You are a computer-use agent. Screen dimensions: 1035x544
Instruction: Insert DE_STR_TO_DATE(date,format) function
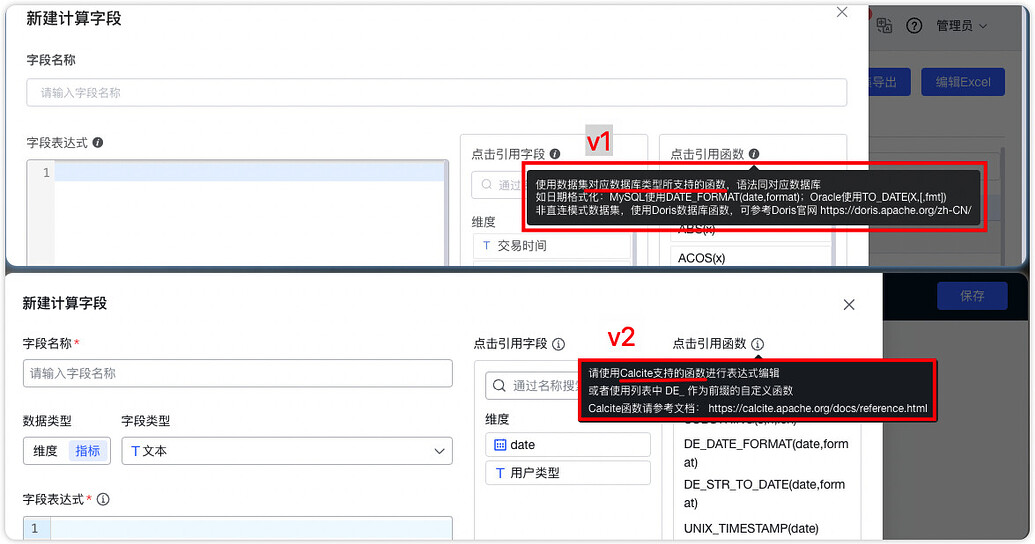(x=764, y=493)
